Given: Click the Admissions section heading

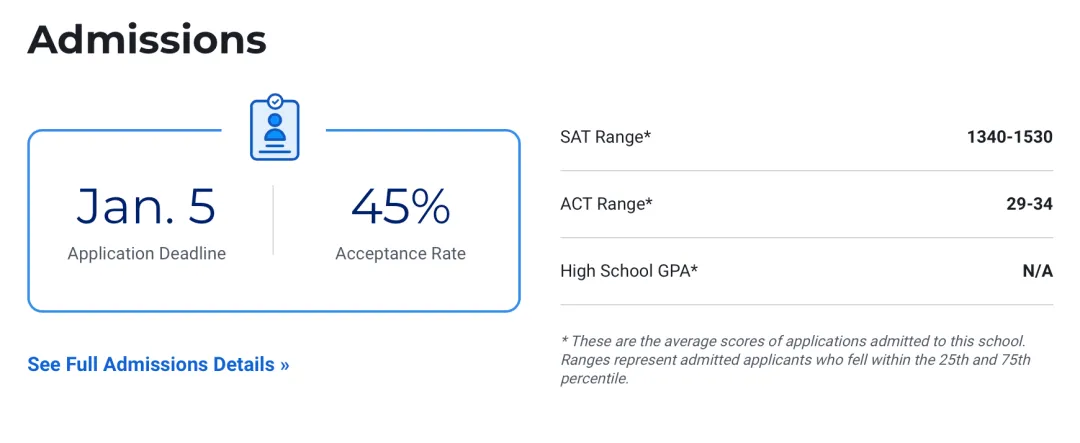Looking at the screenshot, I should [147, 40].
